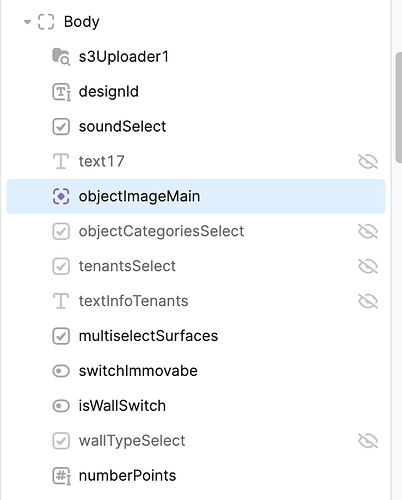Select the designId component label

click(x=109, y=92)
